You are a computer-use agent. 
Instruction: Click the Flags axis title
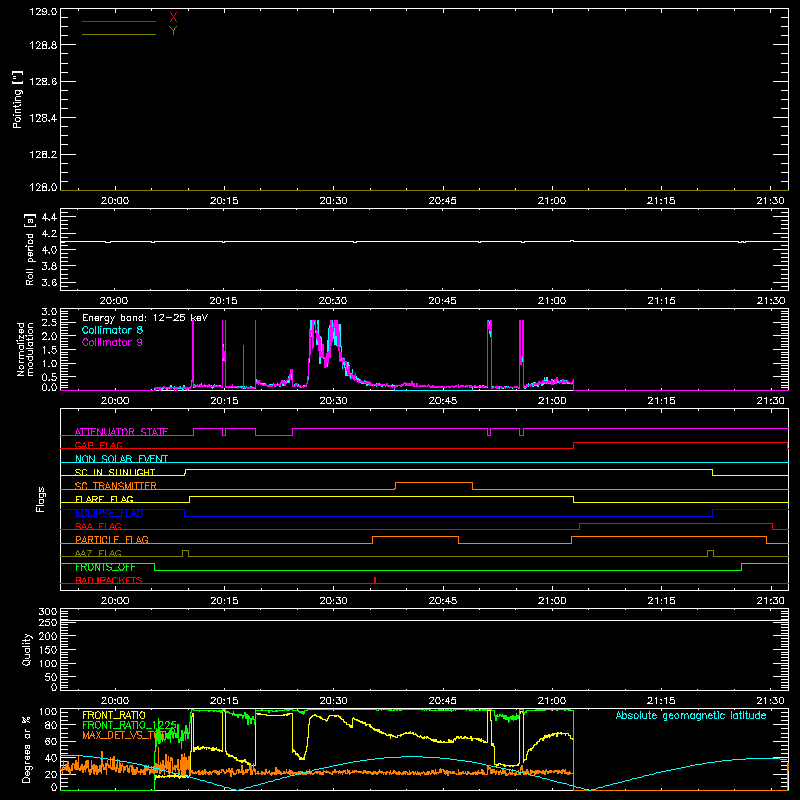pyautogui.click(x=41, y=499)
